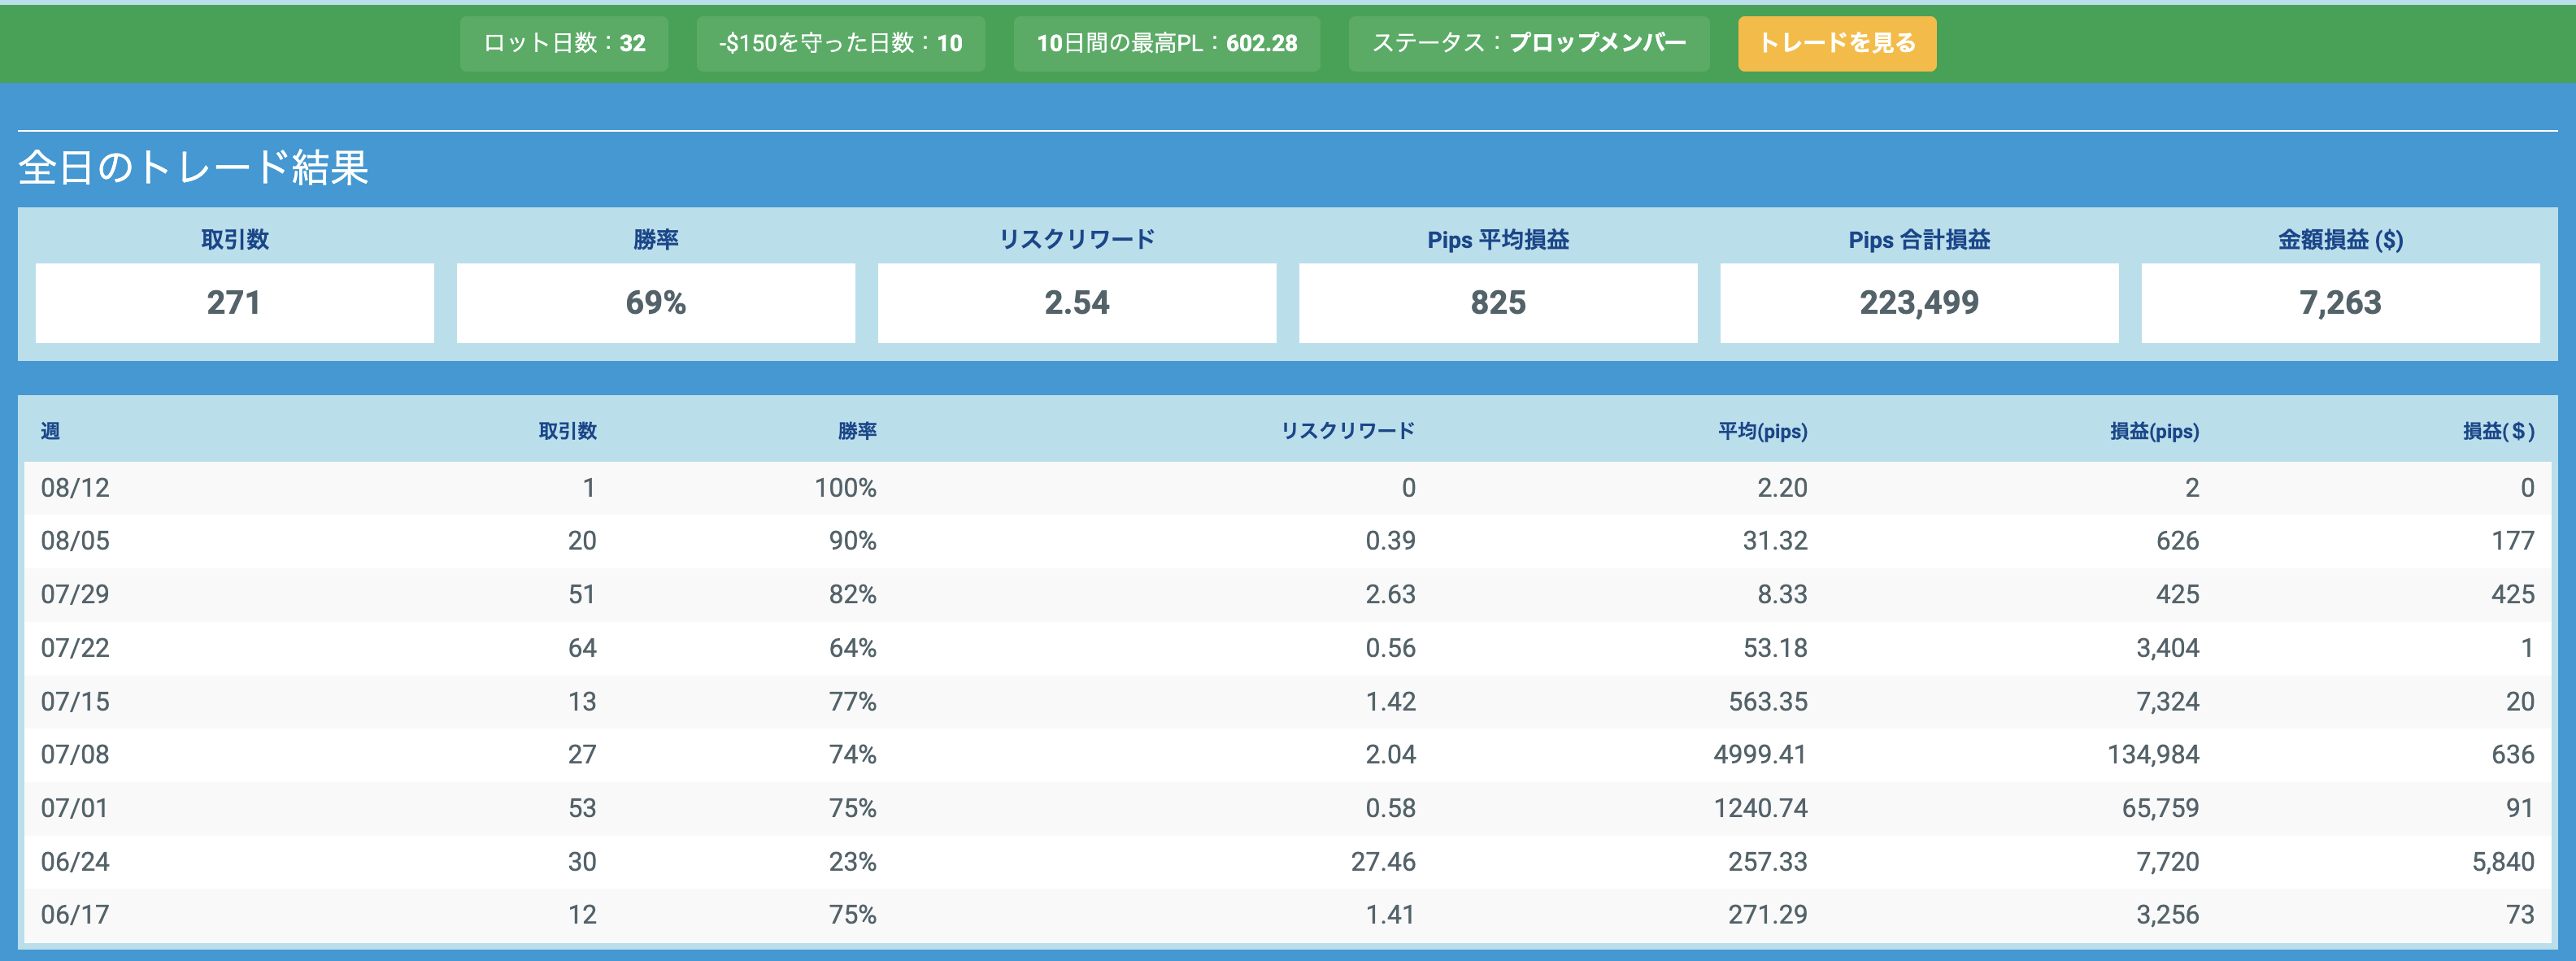Click the 金額損益 ($) value 7,263
The width and height of the screenshot is (2576, 961).
tap(2340, 302)
